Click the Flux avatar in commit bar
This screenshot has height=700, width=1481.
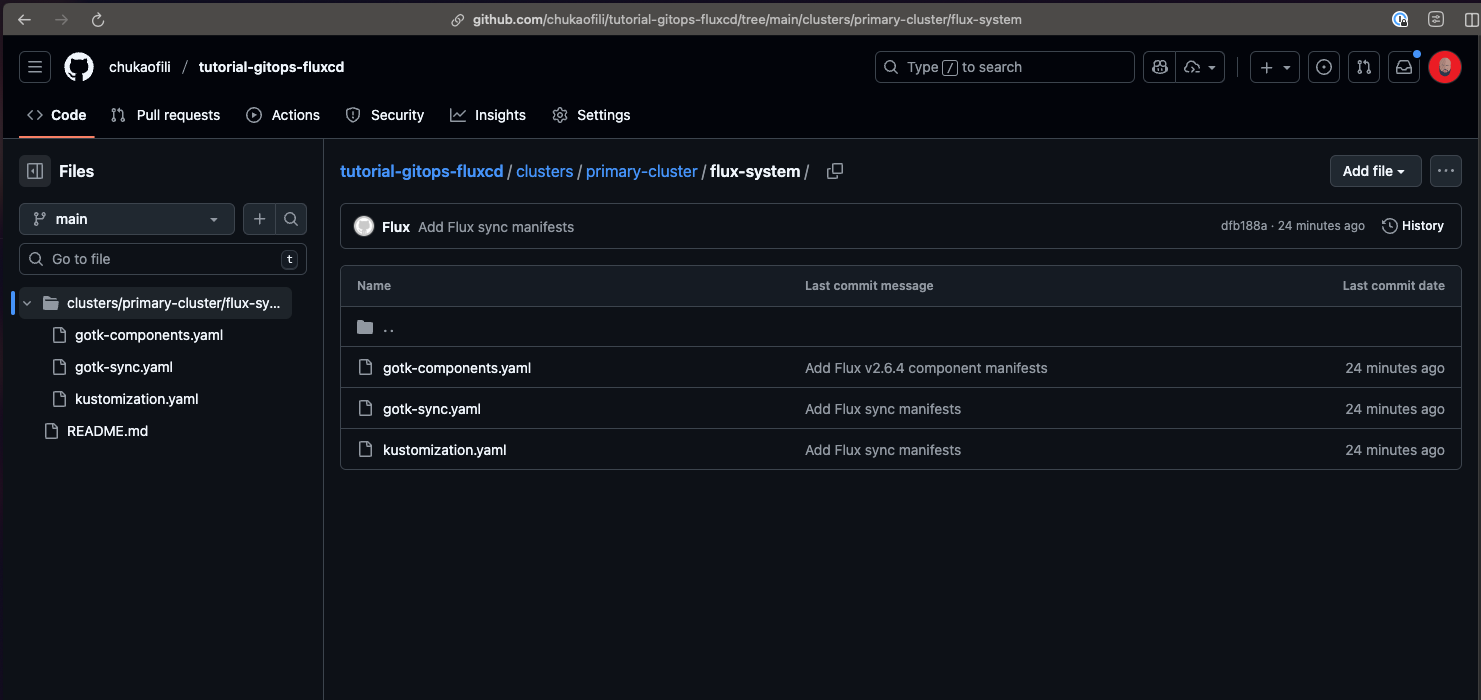(x=364, y=227)
